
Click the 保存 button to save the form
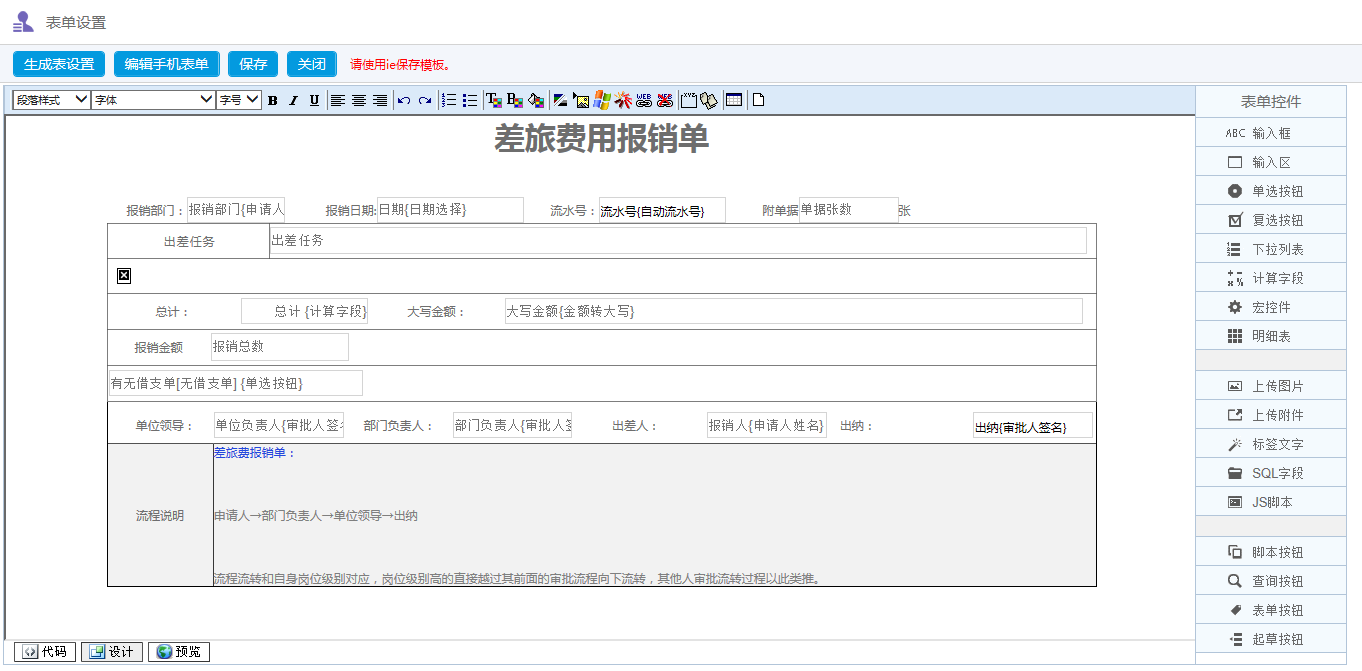(252, 63)
